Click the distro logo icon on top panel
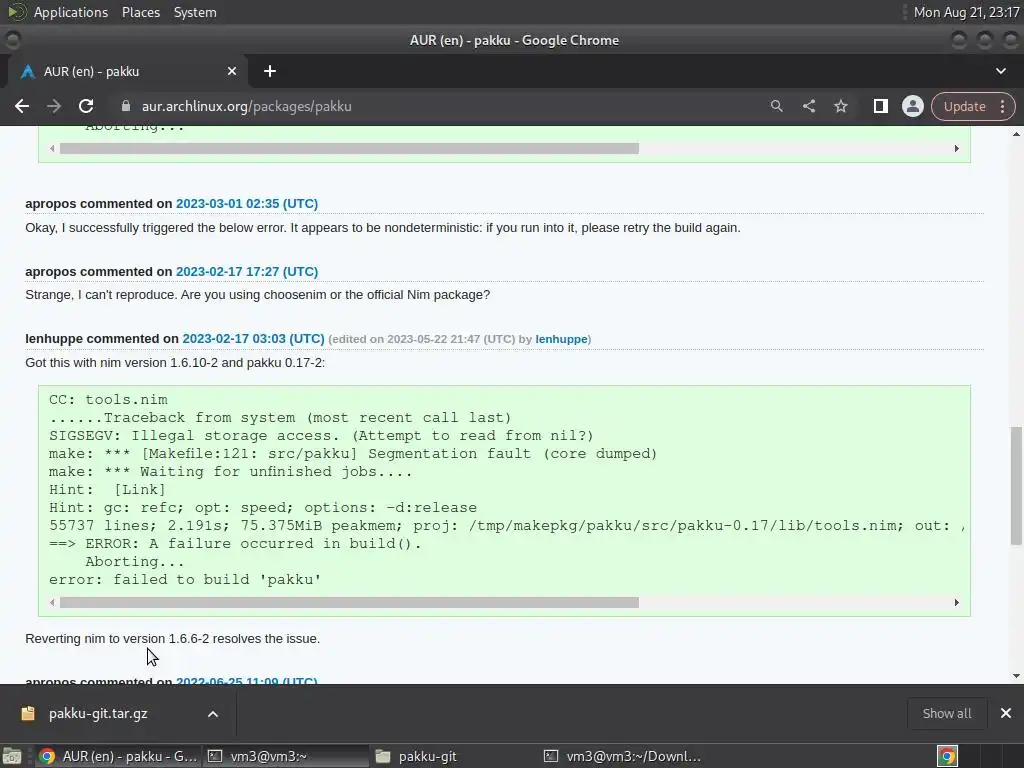The height and width of the screenshot is (768, 1024). point(17,12)
